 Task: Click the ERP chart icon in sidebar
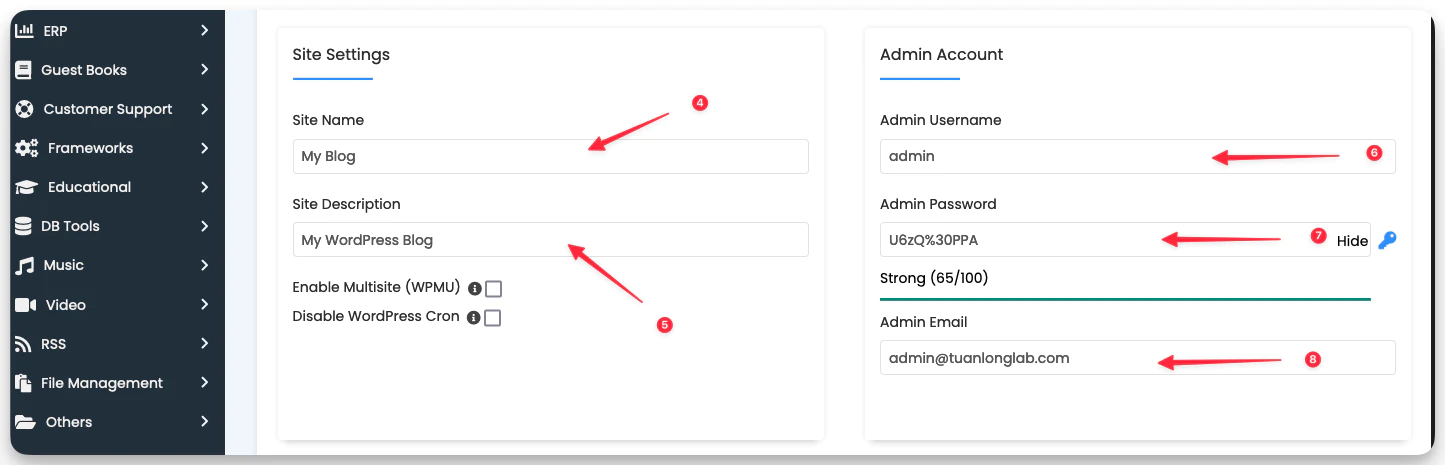[x=24, y=31]
